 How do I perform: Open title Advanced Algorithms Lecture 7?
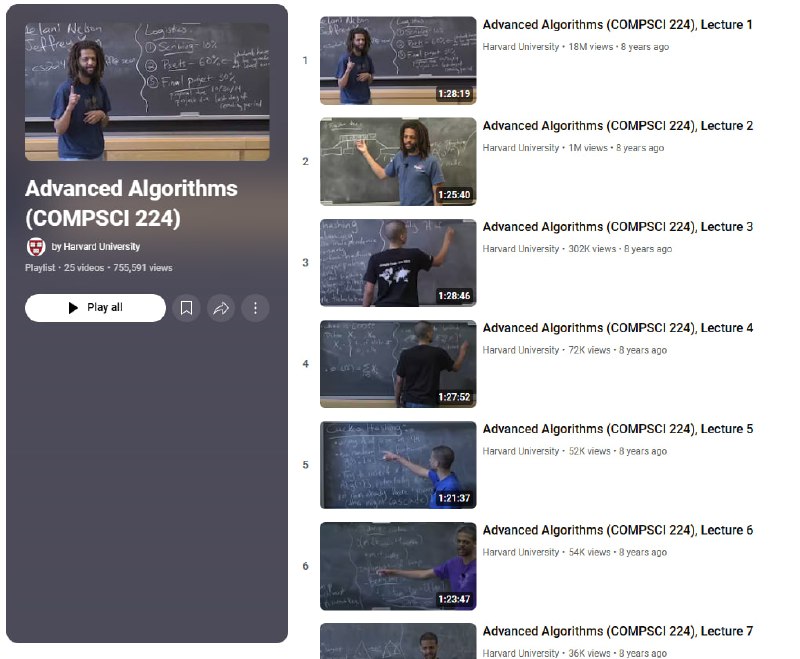pos(617,631)
